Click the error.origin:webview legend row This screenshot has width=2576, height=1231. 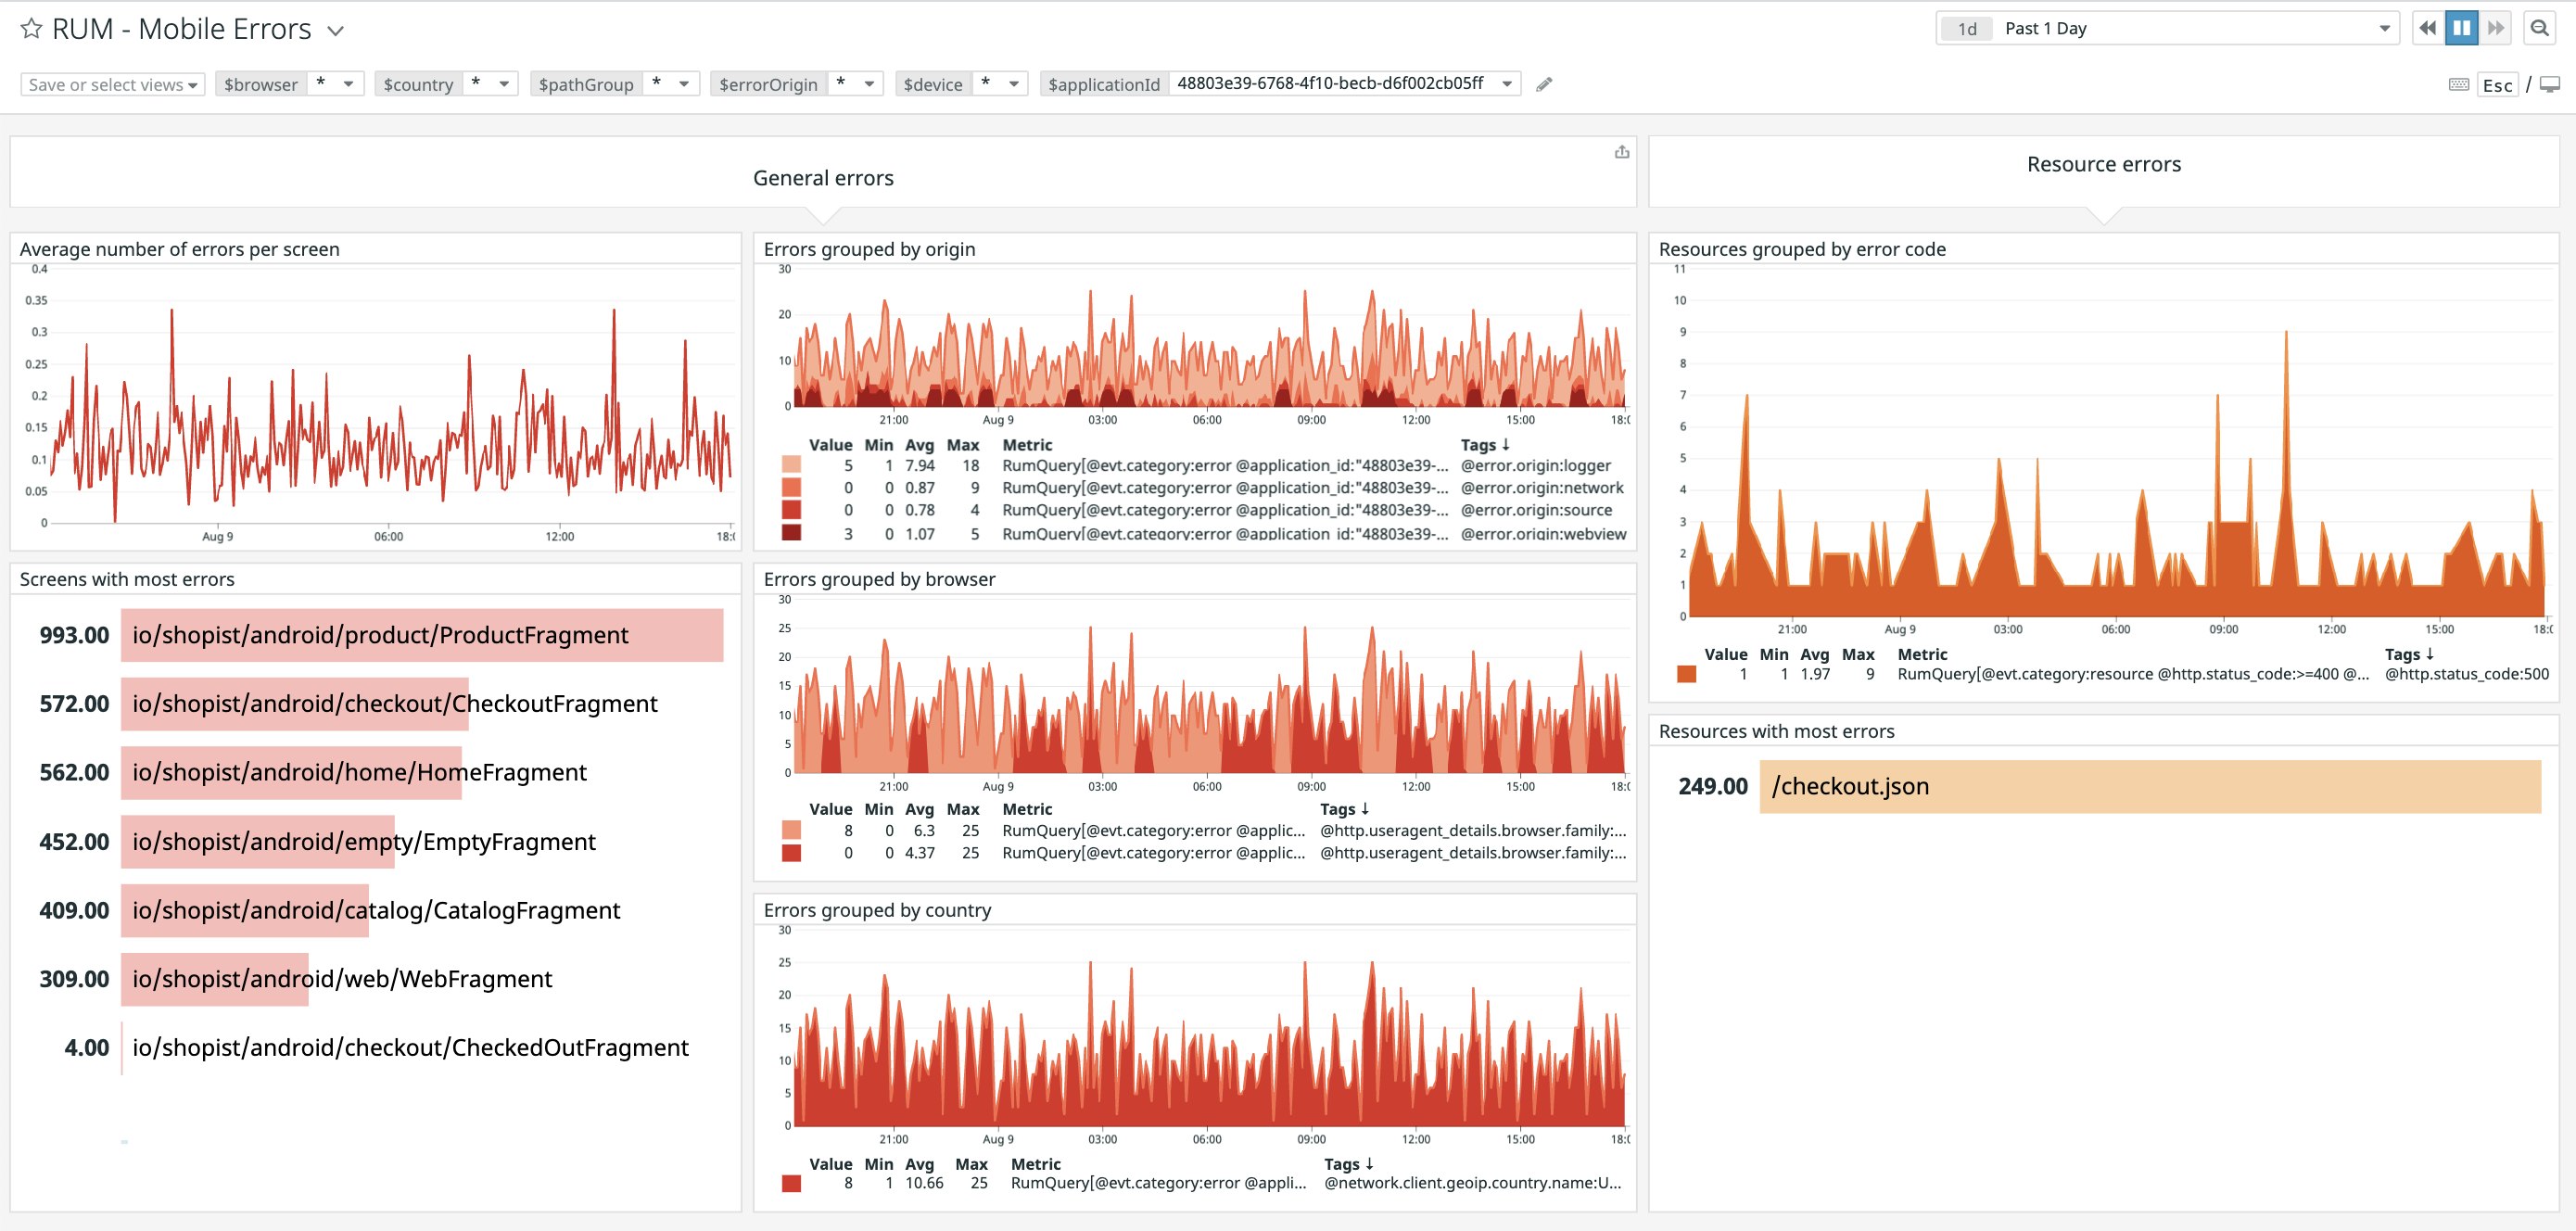pos(1543,533)
